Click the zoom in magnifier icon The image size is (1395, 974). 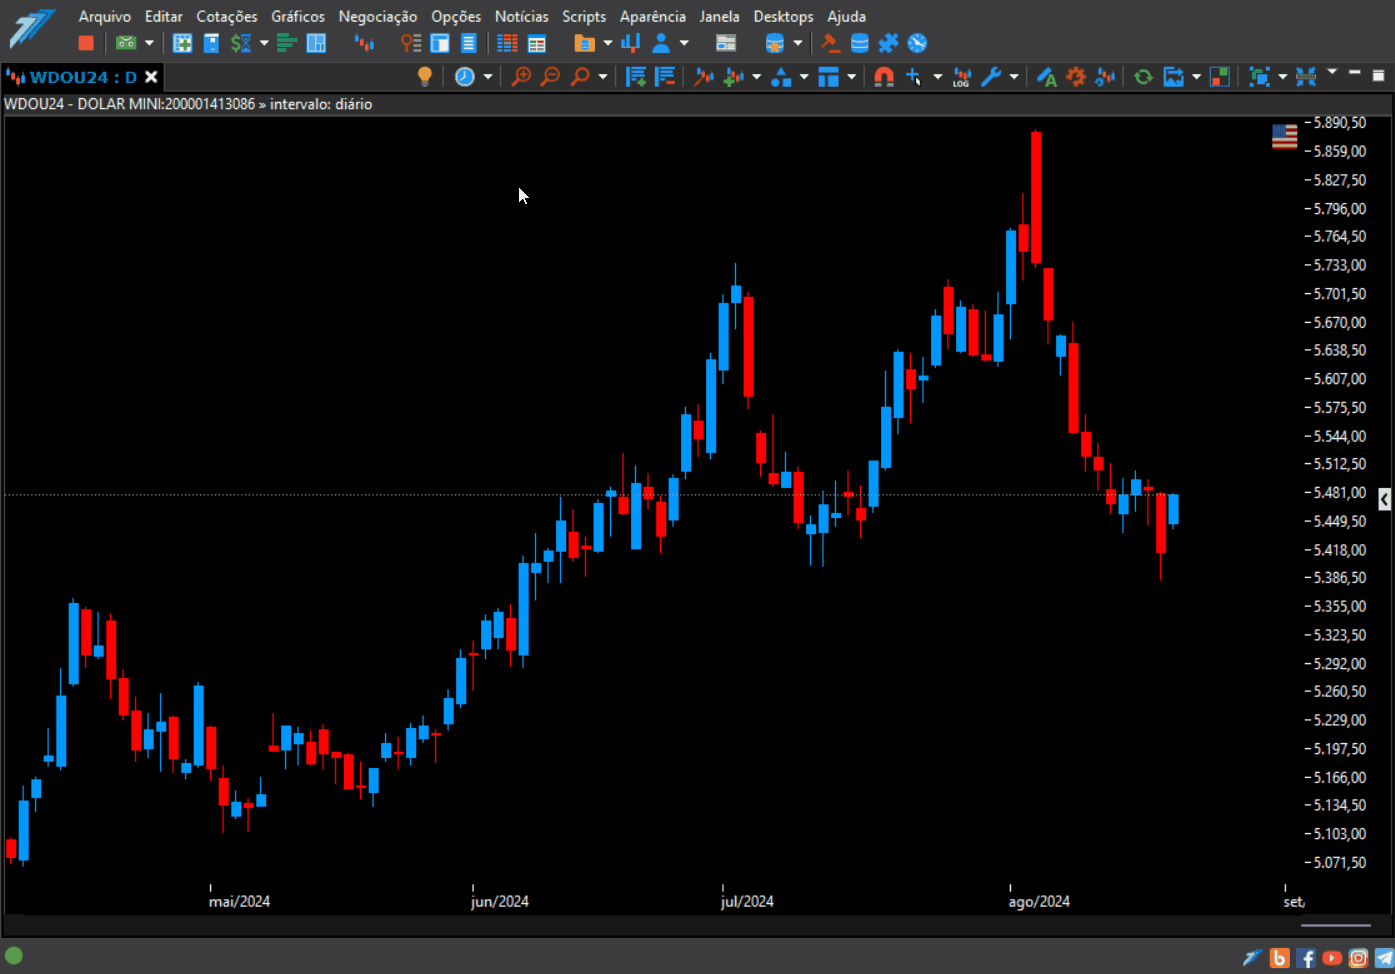521,77
